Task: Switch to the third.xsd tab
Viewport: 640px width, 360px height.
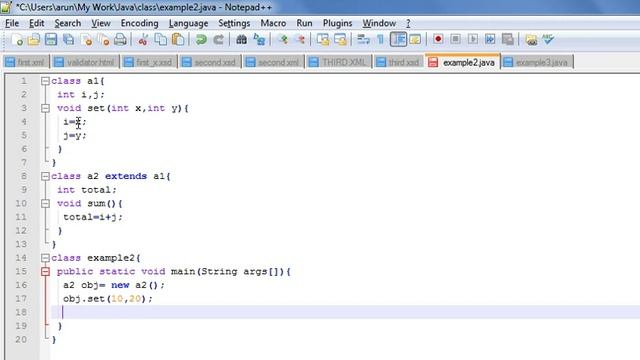Action: click(x=399, y=62)
